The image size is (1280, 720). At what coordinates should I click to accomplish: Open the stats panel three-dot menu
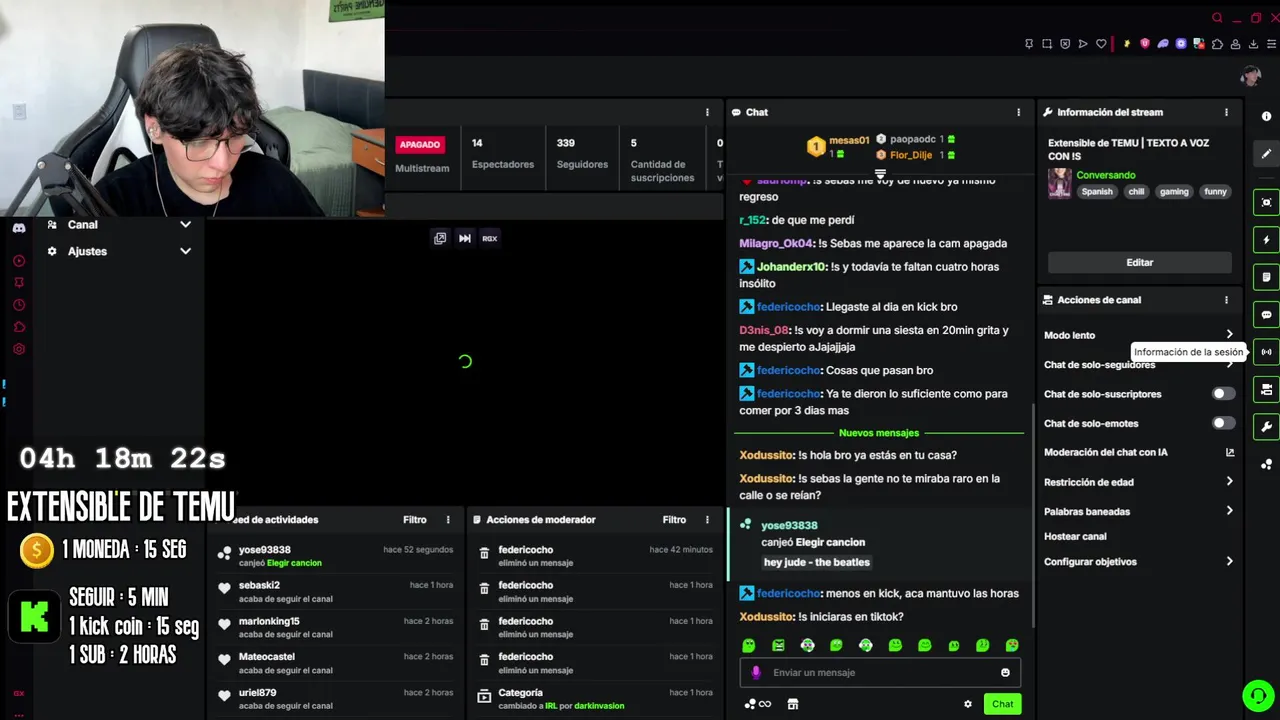[x=707, y=112]
